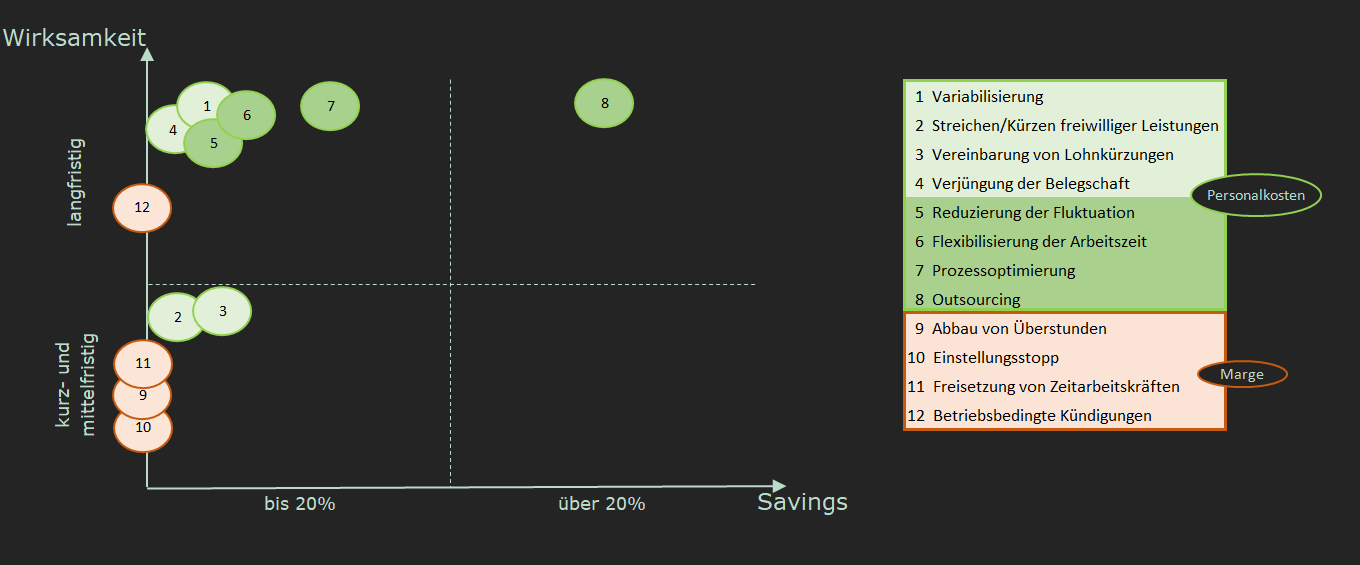Select bubble number 1 at top
1360x565 pixels.
[x=206, y=106]
